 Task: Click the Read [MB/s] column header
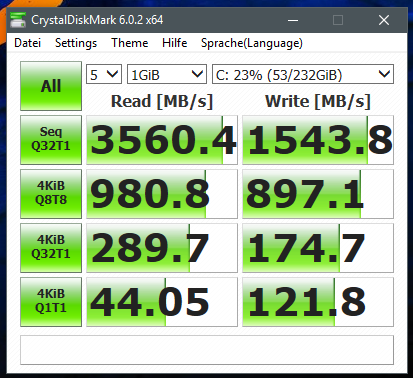click(x=162, y=101)
